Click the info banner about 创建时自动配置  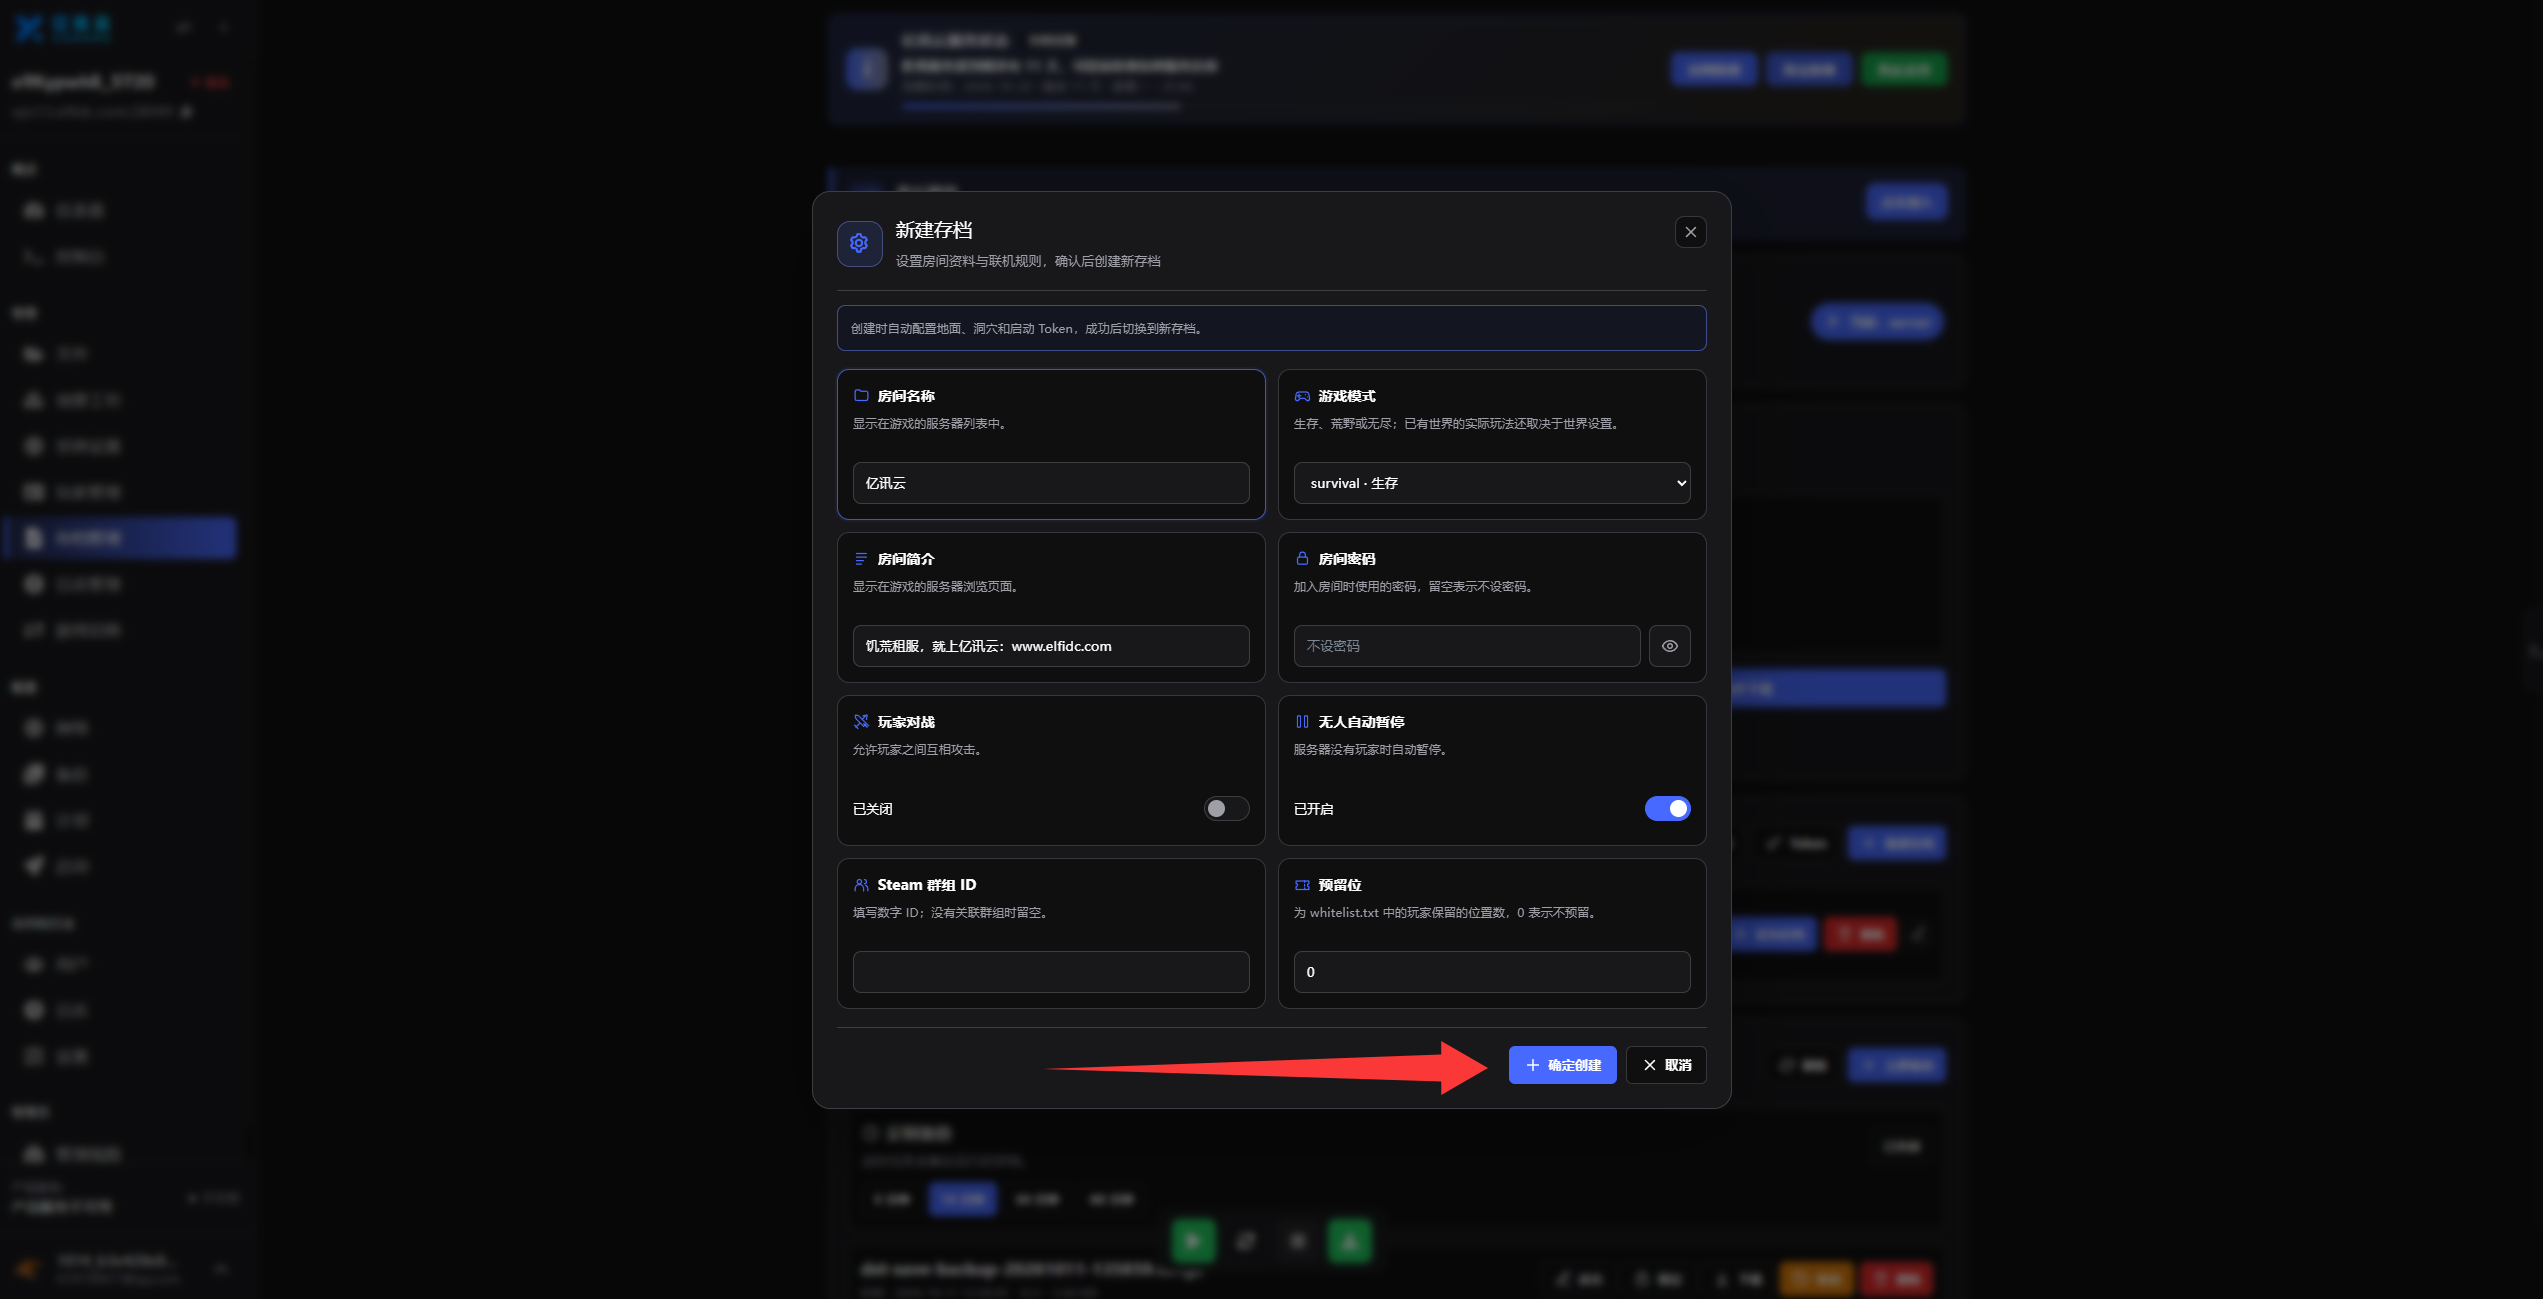(x=1271, y=328)
